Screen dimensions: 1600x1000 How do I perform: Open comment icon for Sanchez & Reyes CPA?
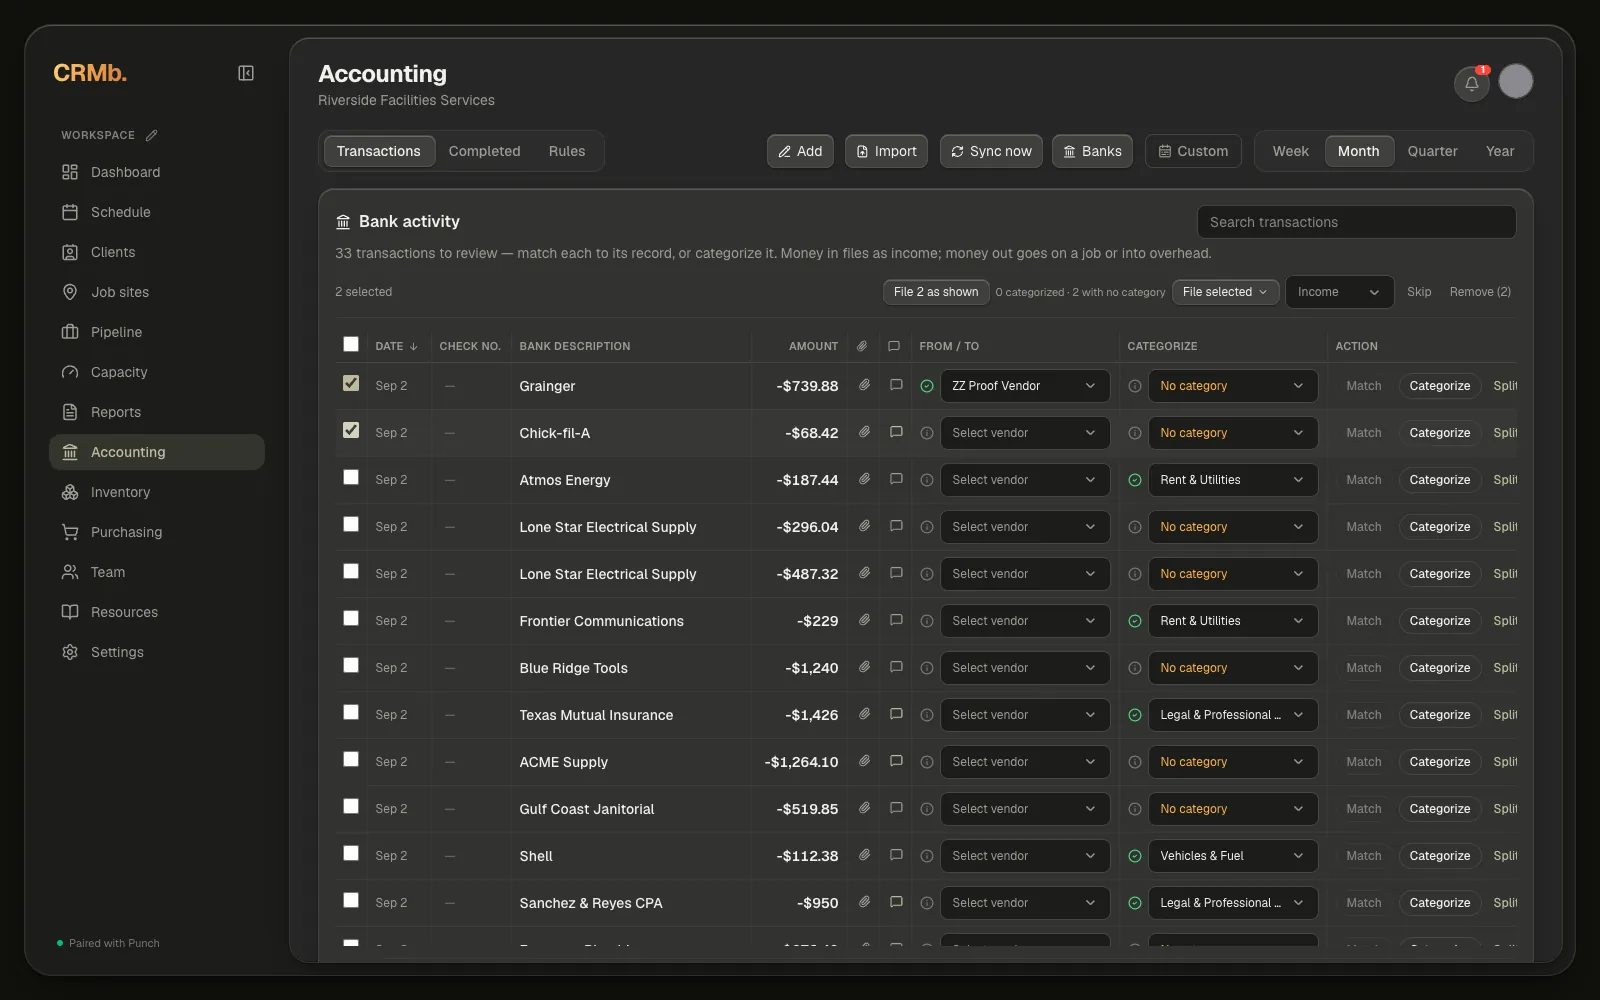click(896, 902)
